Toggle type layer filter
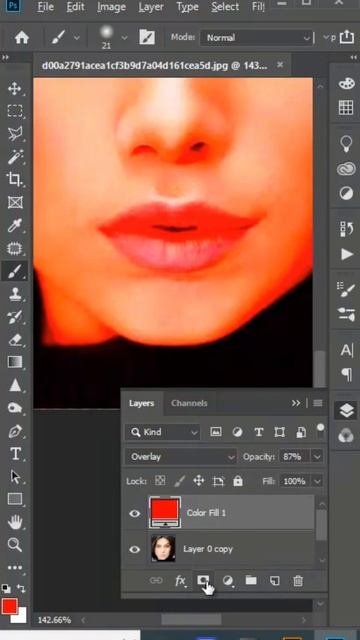 tap(259, 432)
